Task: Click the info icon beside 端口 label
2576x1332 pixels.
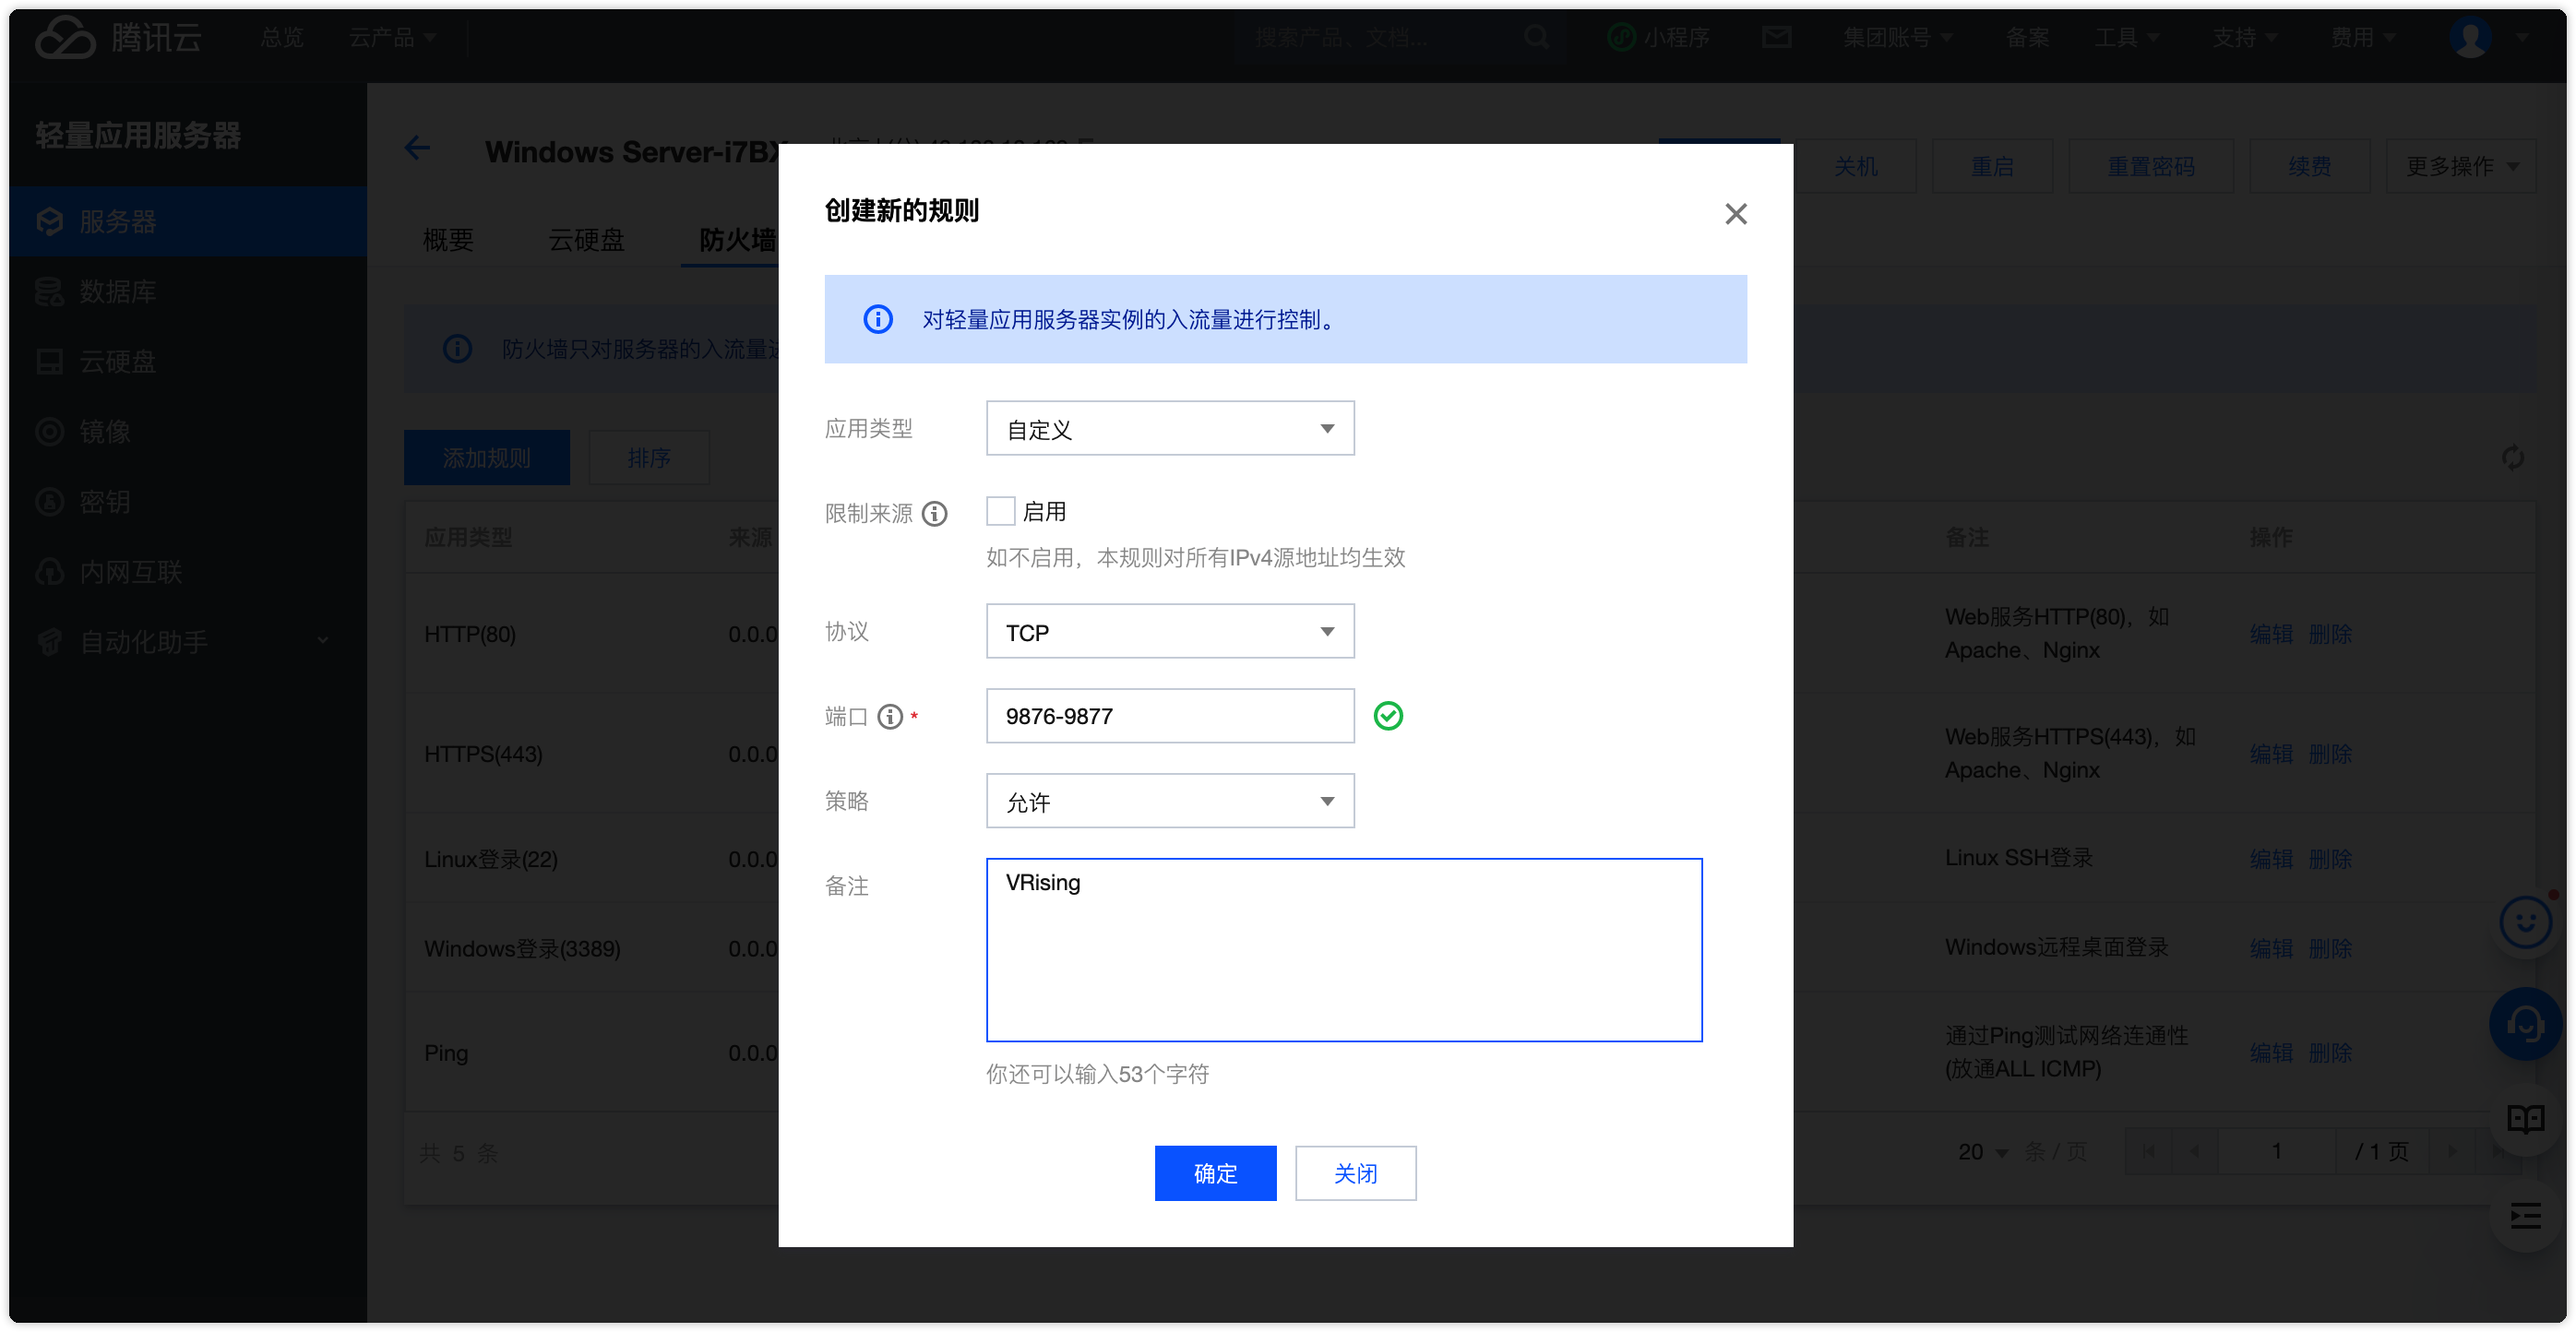Action: click(x=890, y=717)
